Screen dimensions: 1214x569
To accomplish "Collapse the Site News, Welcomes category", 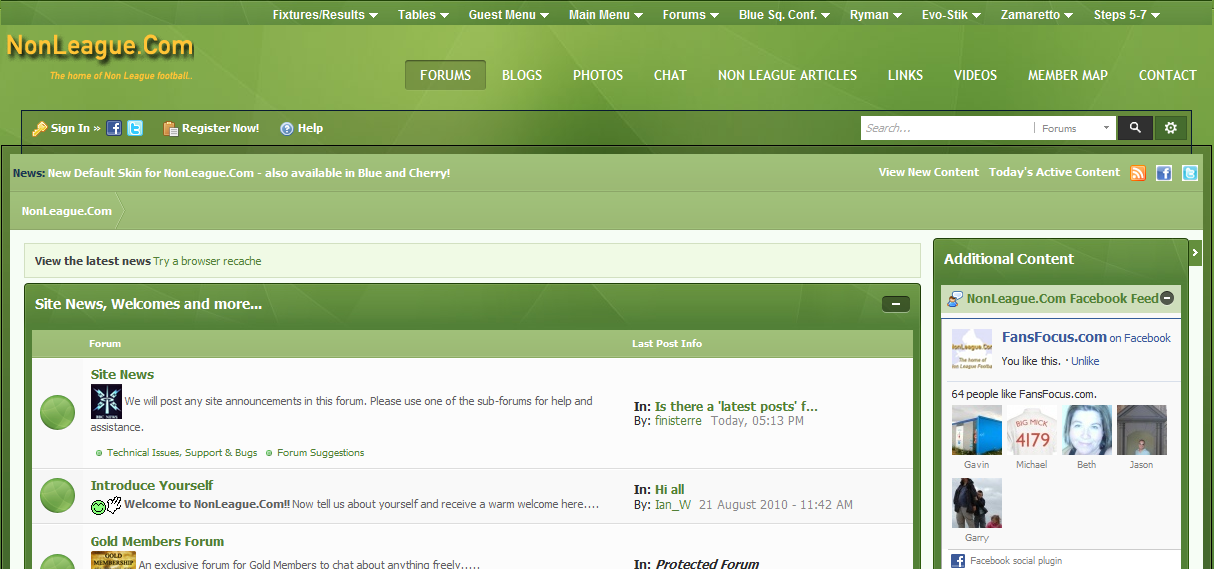I will coord(896,304).
